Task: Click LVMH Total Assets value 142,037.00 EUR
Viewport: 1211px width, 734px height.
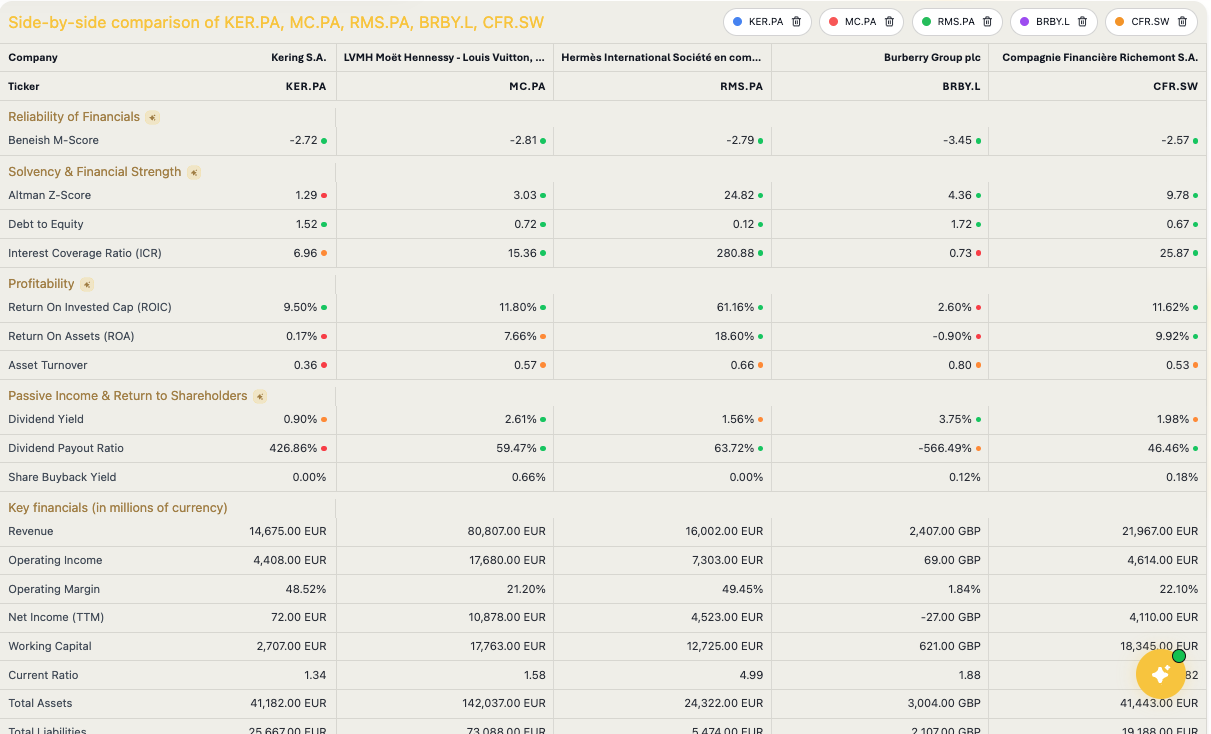Action: pyautogui.click(x=504, y=703)
